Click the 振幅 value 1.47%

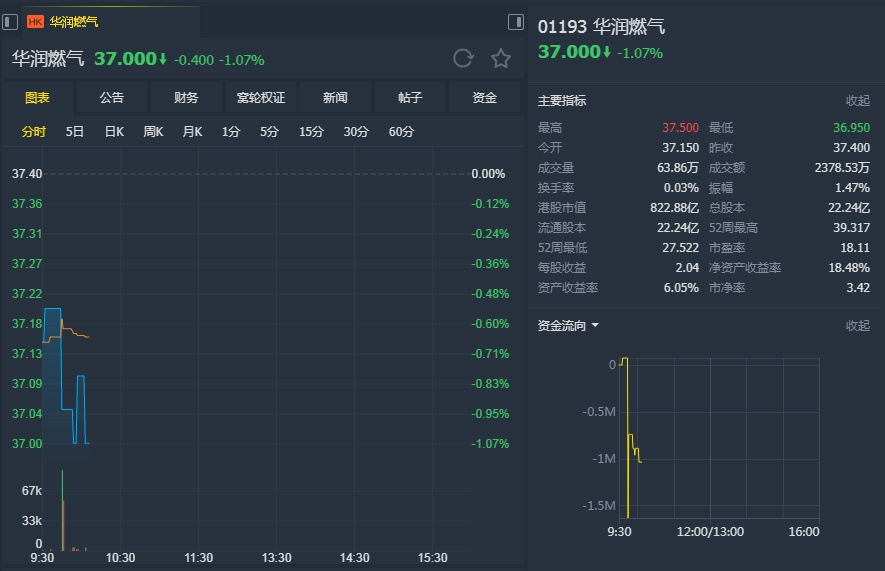coord(852,187)
